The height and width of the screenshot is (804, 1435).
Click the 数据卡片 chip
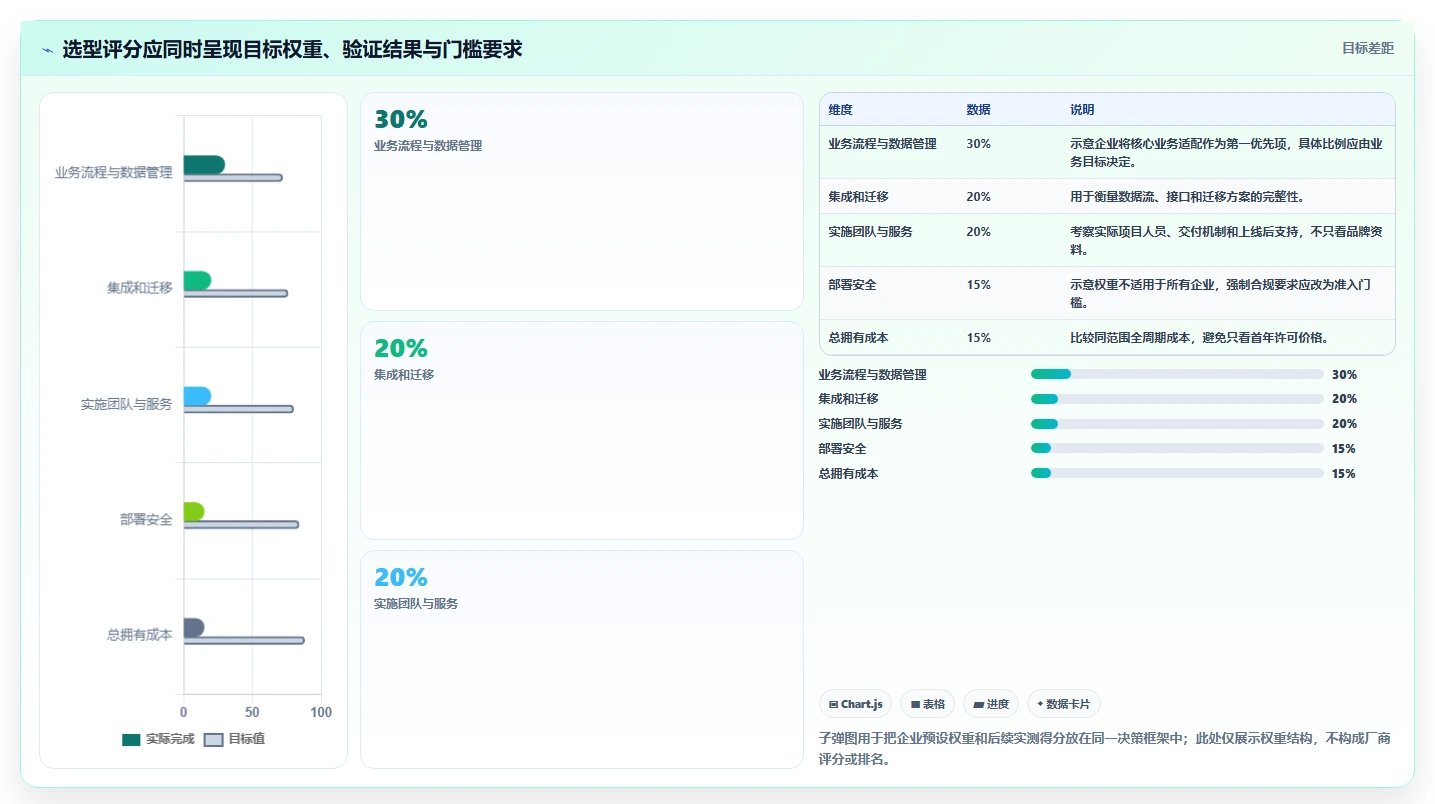click(1064, 704)
